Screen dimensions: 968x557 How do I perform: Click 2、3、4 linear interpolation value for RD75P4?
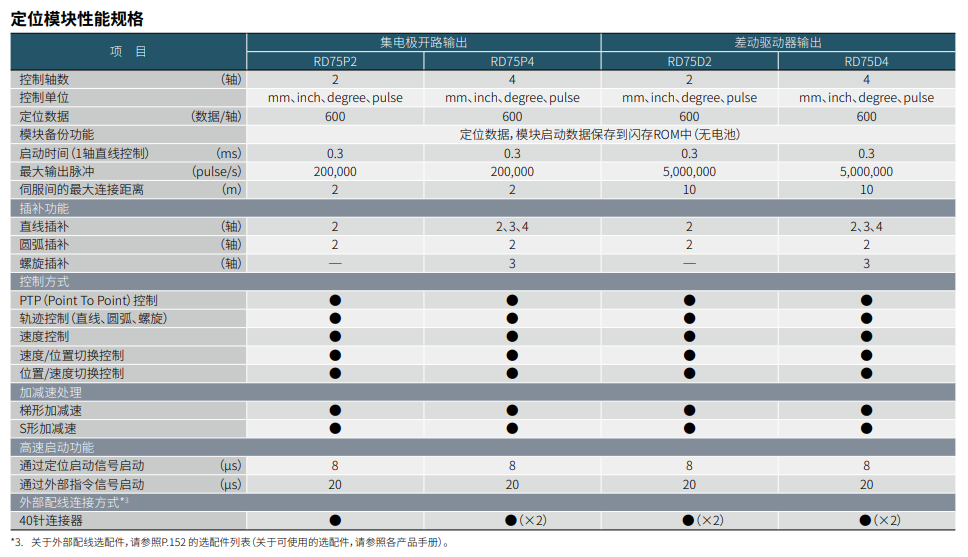click(x=512, y=227)
